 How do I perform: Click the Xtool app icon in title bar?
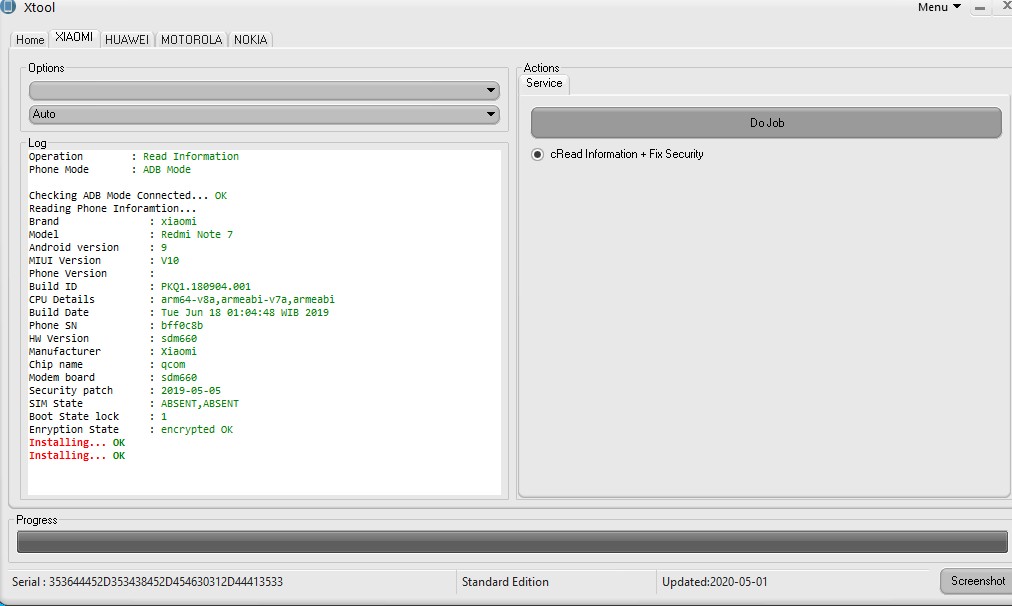[x=7, y=6]
